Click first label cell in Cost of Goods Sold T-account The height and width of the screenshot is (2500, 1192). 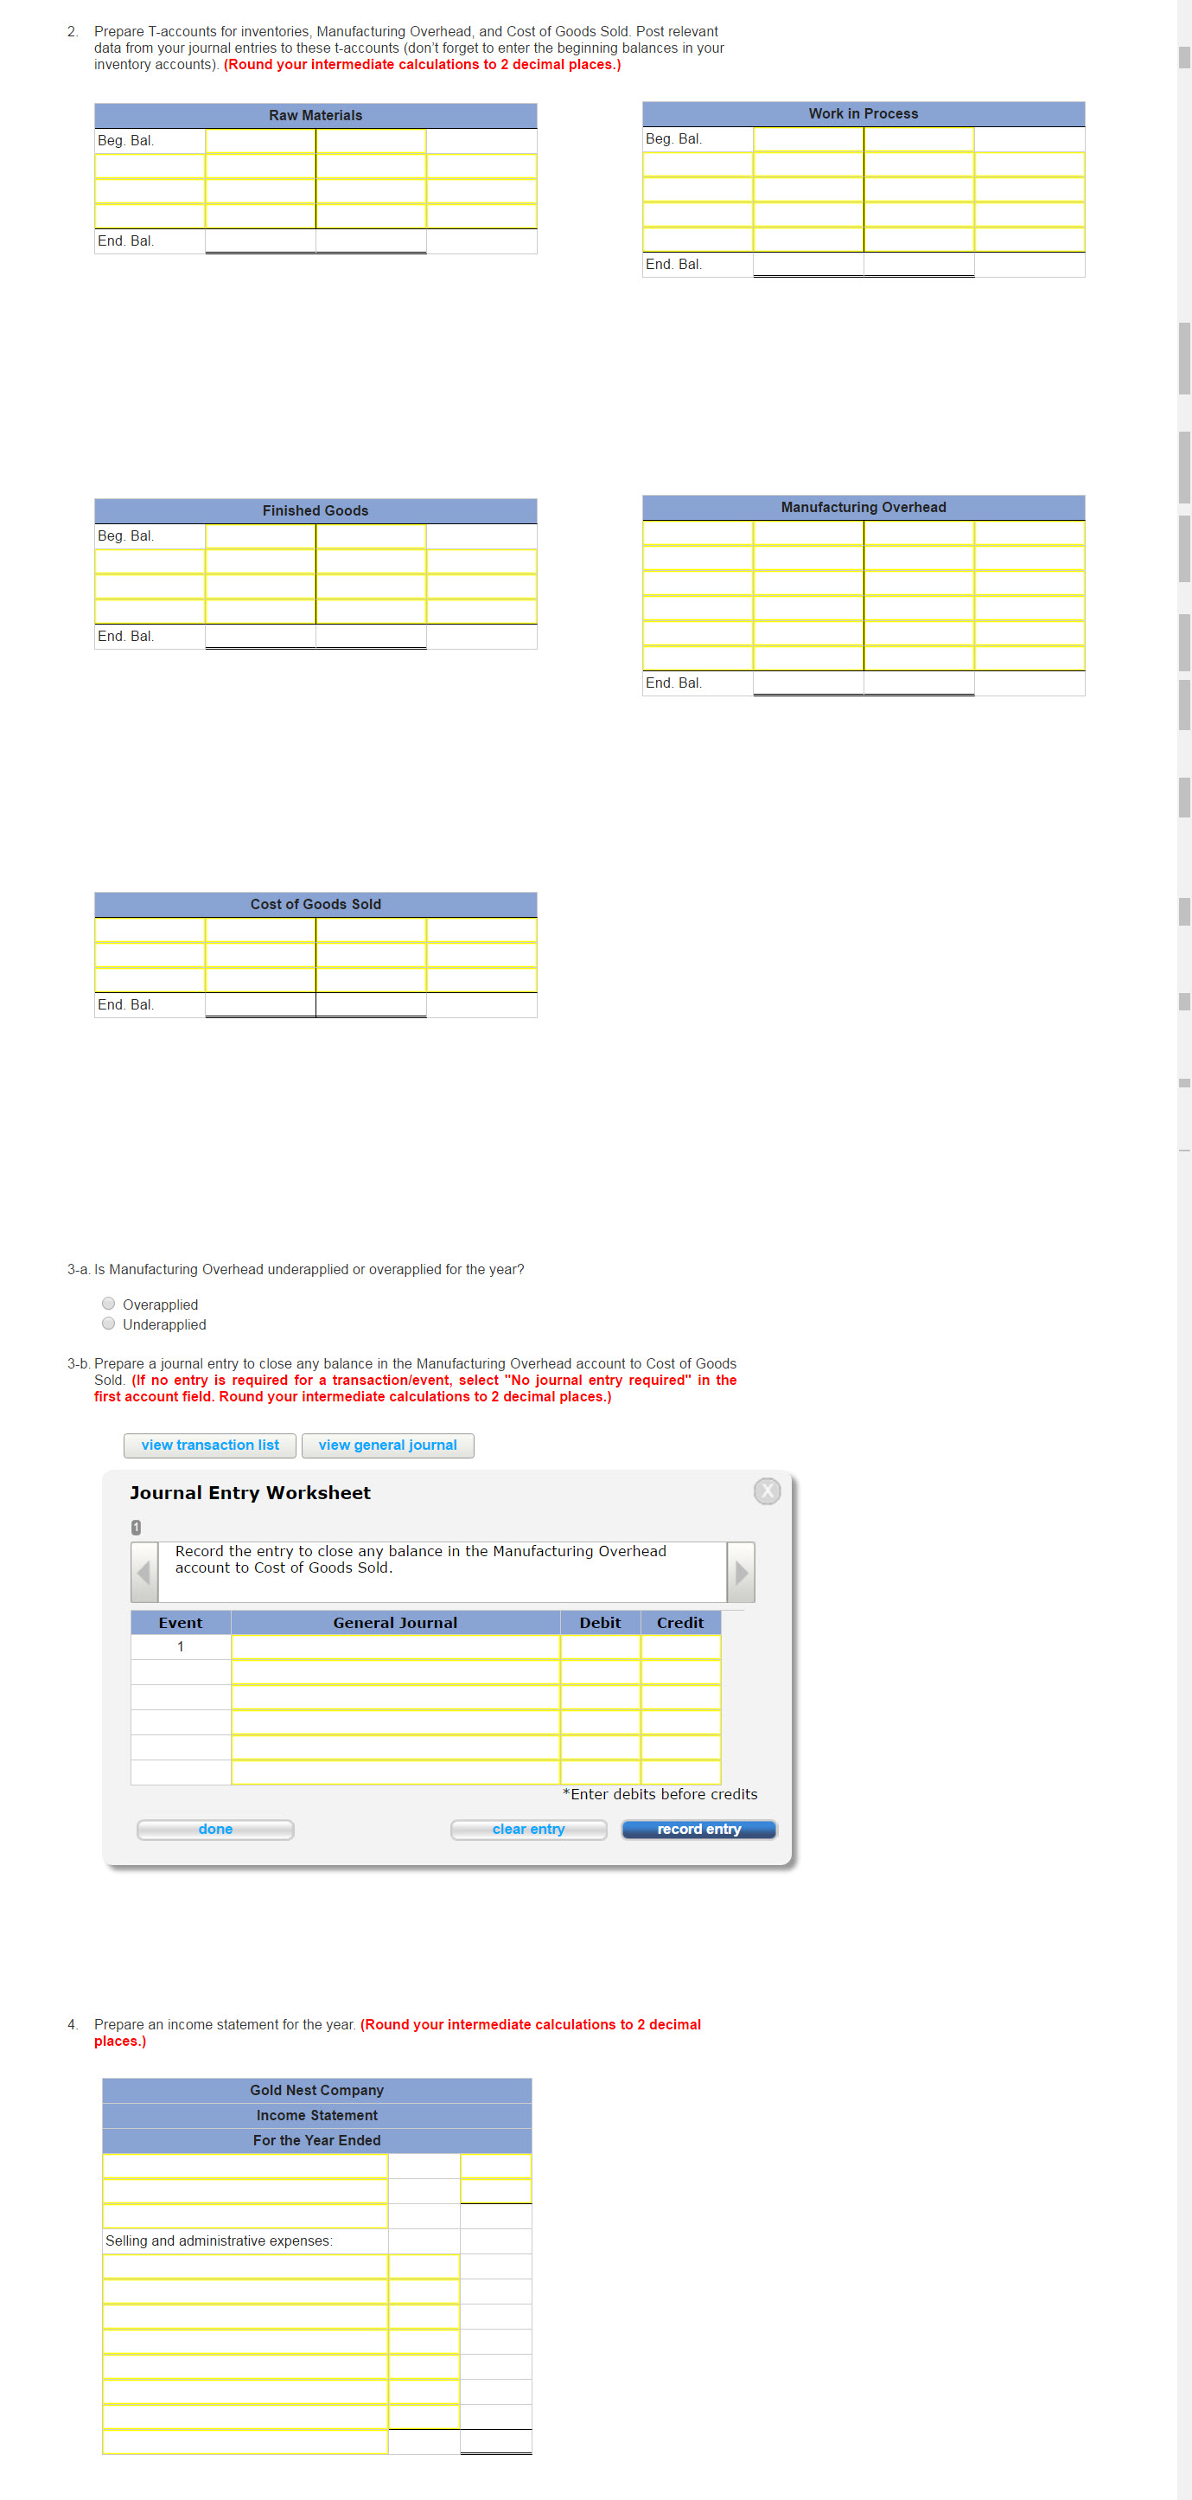pos(150,930)
